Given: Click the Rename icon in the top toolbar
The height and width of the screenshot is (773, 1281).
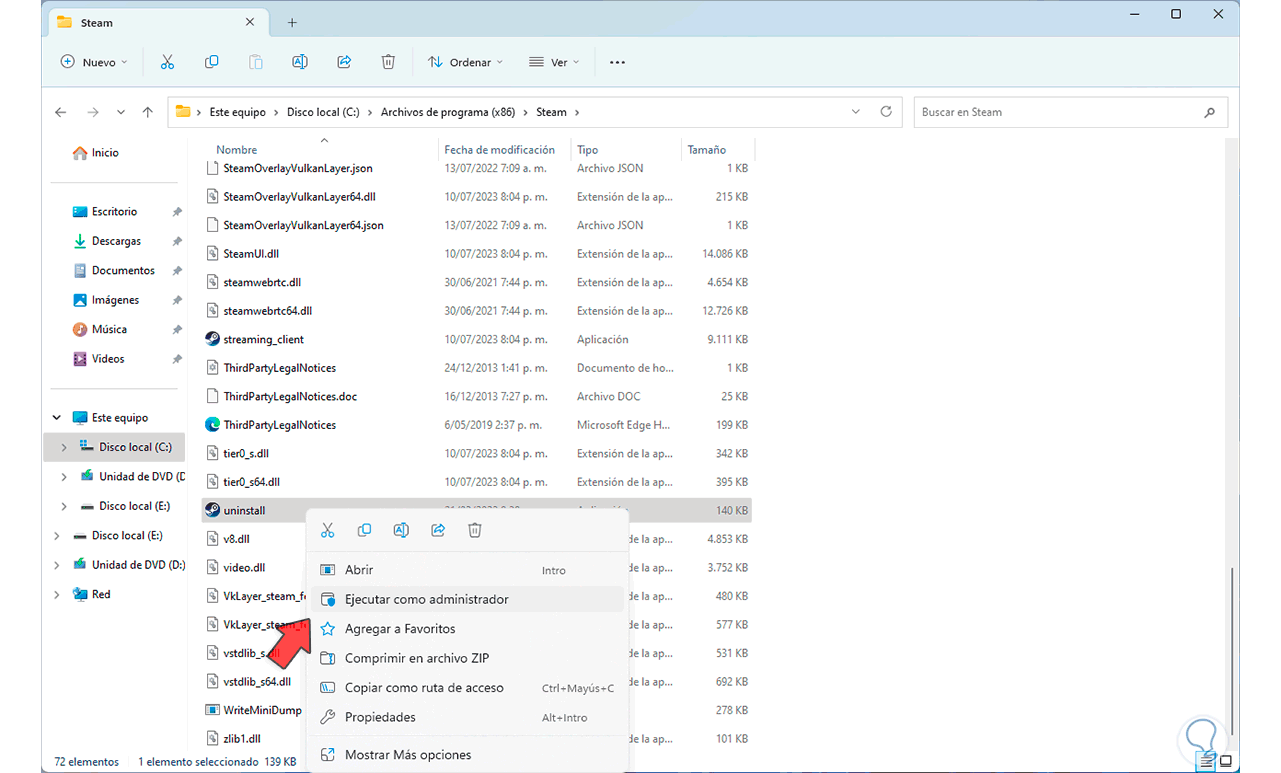Looking at the screenshot, I should (x=300, y=62).
